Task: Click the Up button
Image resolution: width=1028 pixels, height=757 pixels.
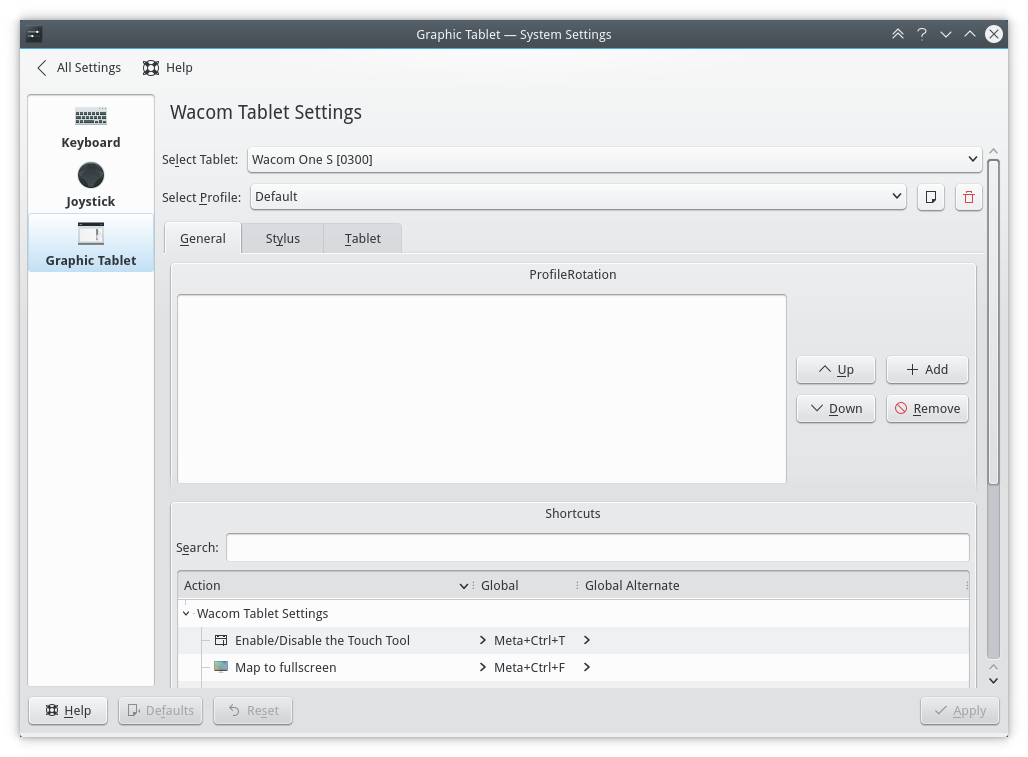Action: [836, 370]
